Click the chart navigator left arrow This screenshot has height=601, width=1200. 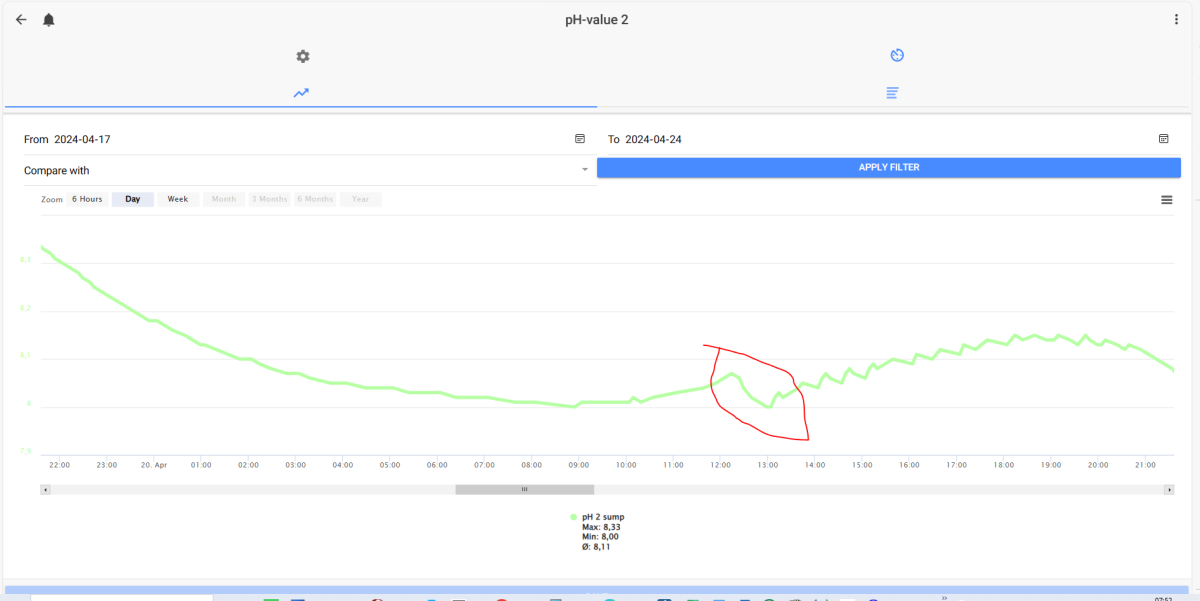(x=44, y=490)
